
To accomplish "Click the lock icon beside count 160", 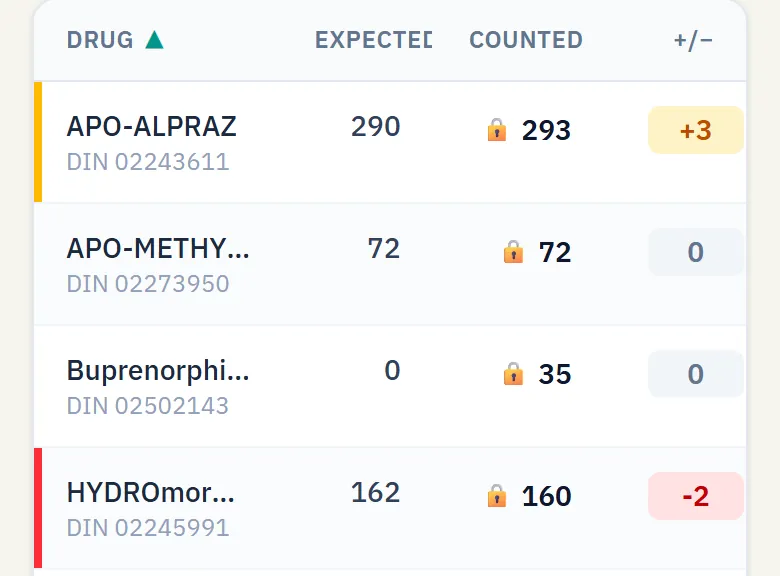I will 496,496.
